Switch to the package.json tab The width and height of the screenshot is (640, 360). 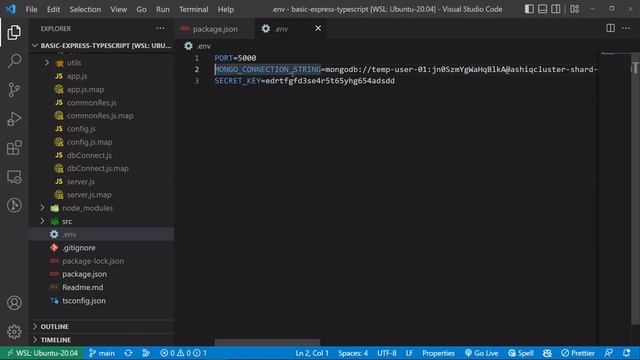click(x=215, y=29)
